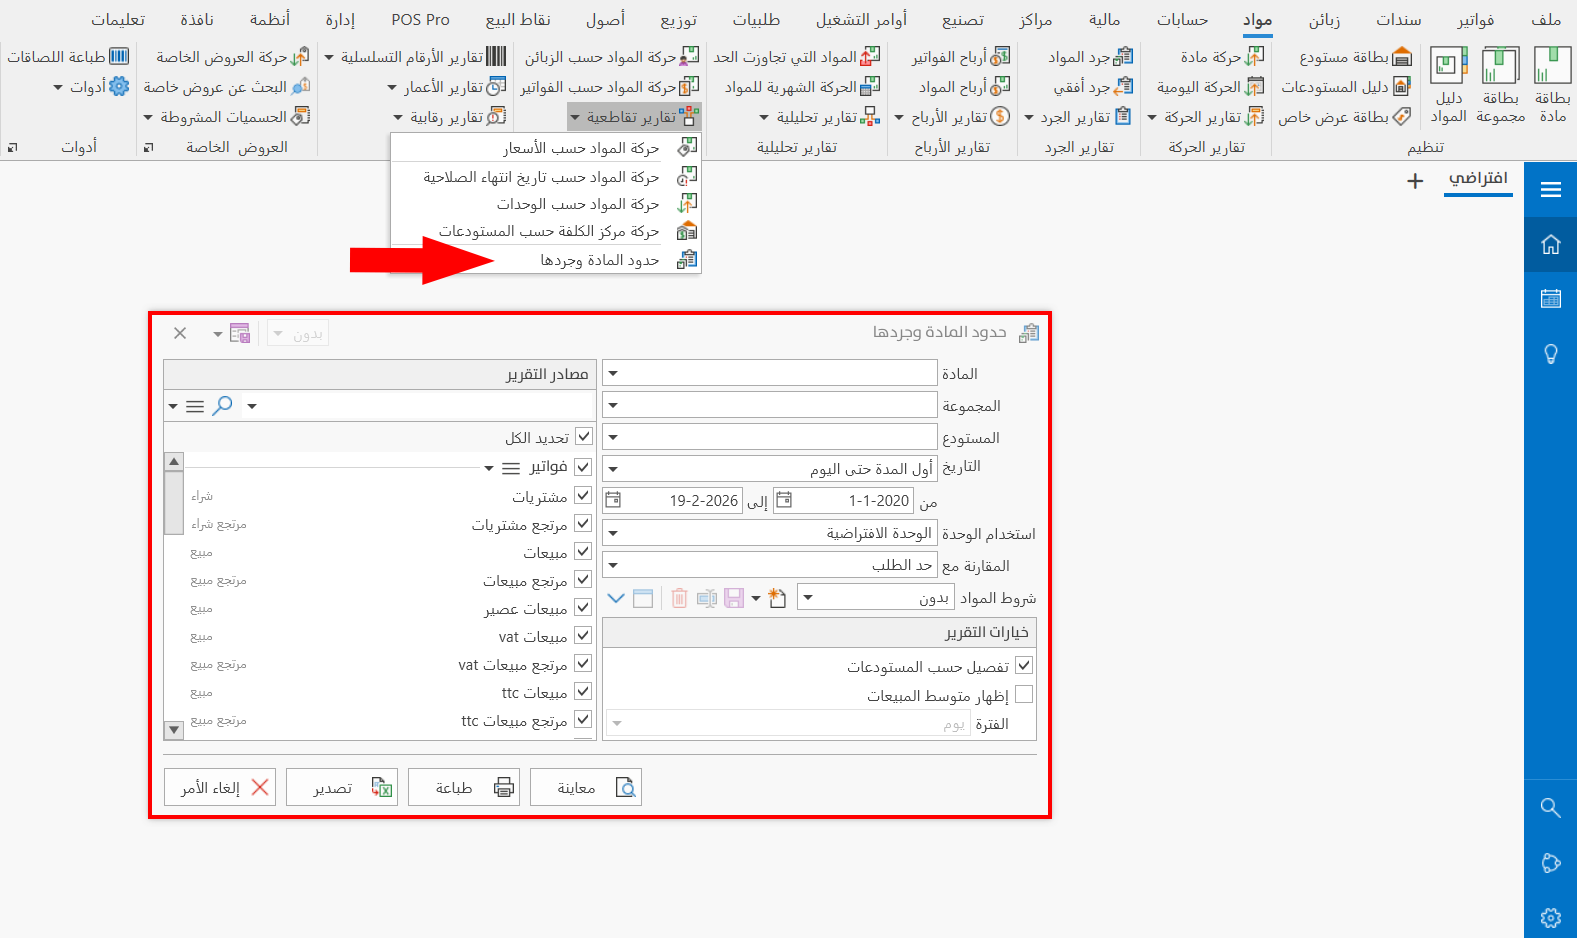Open the الحركة اليومية report
The image size is (1577, 938).
click(1210, 87)
